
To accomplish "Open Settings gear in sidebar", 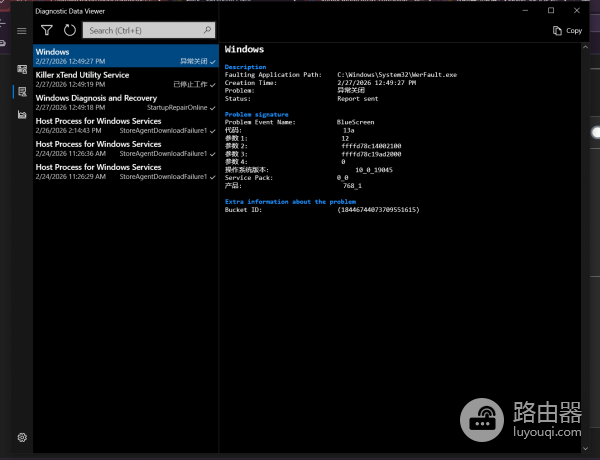I will 22,437.
